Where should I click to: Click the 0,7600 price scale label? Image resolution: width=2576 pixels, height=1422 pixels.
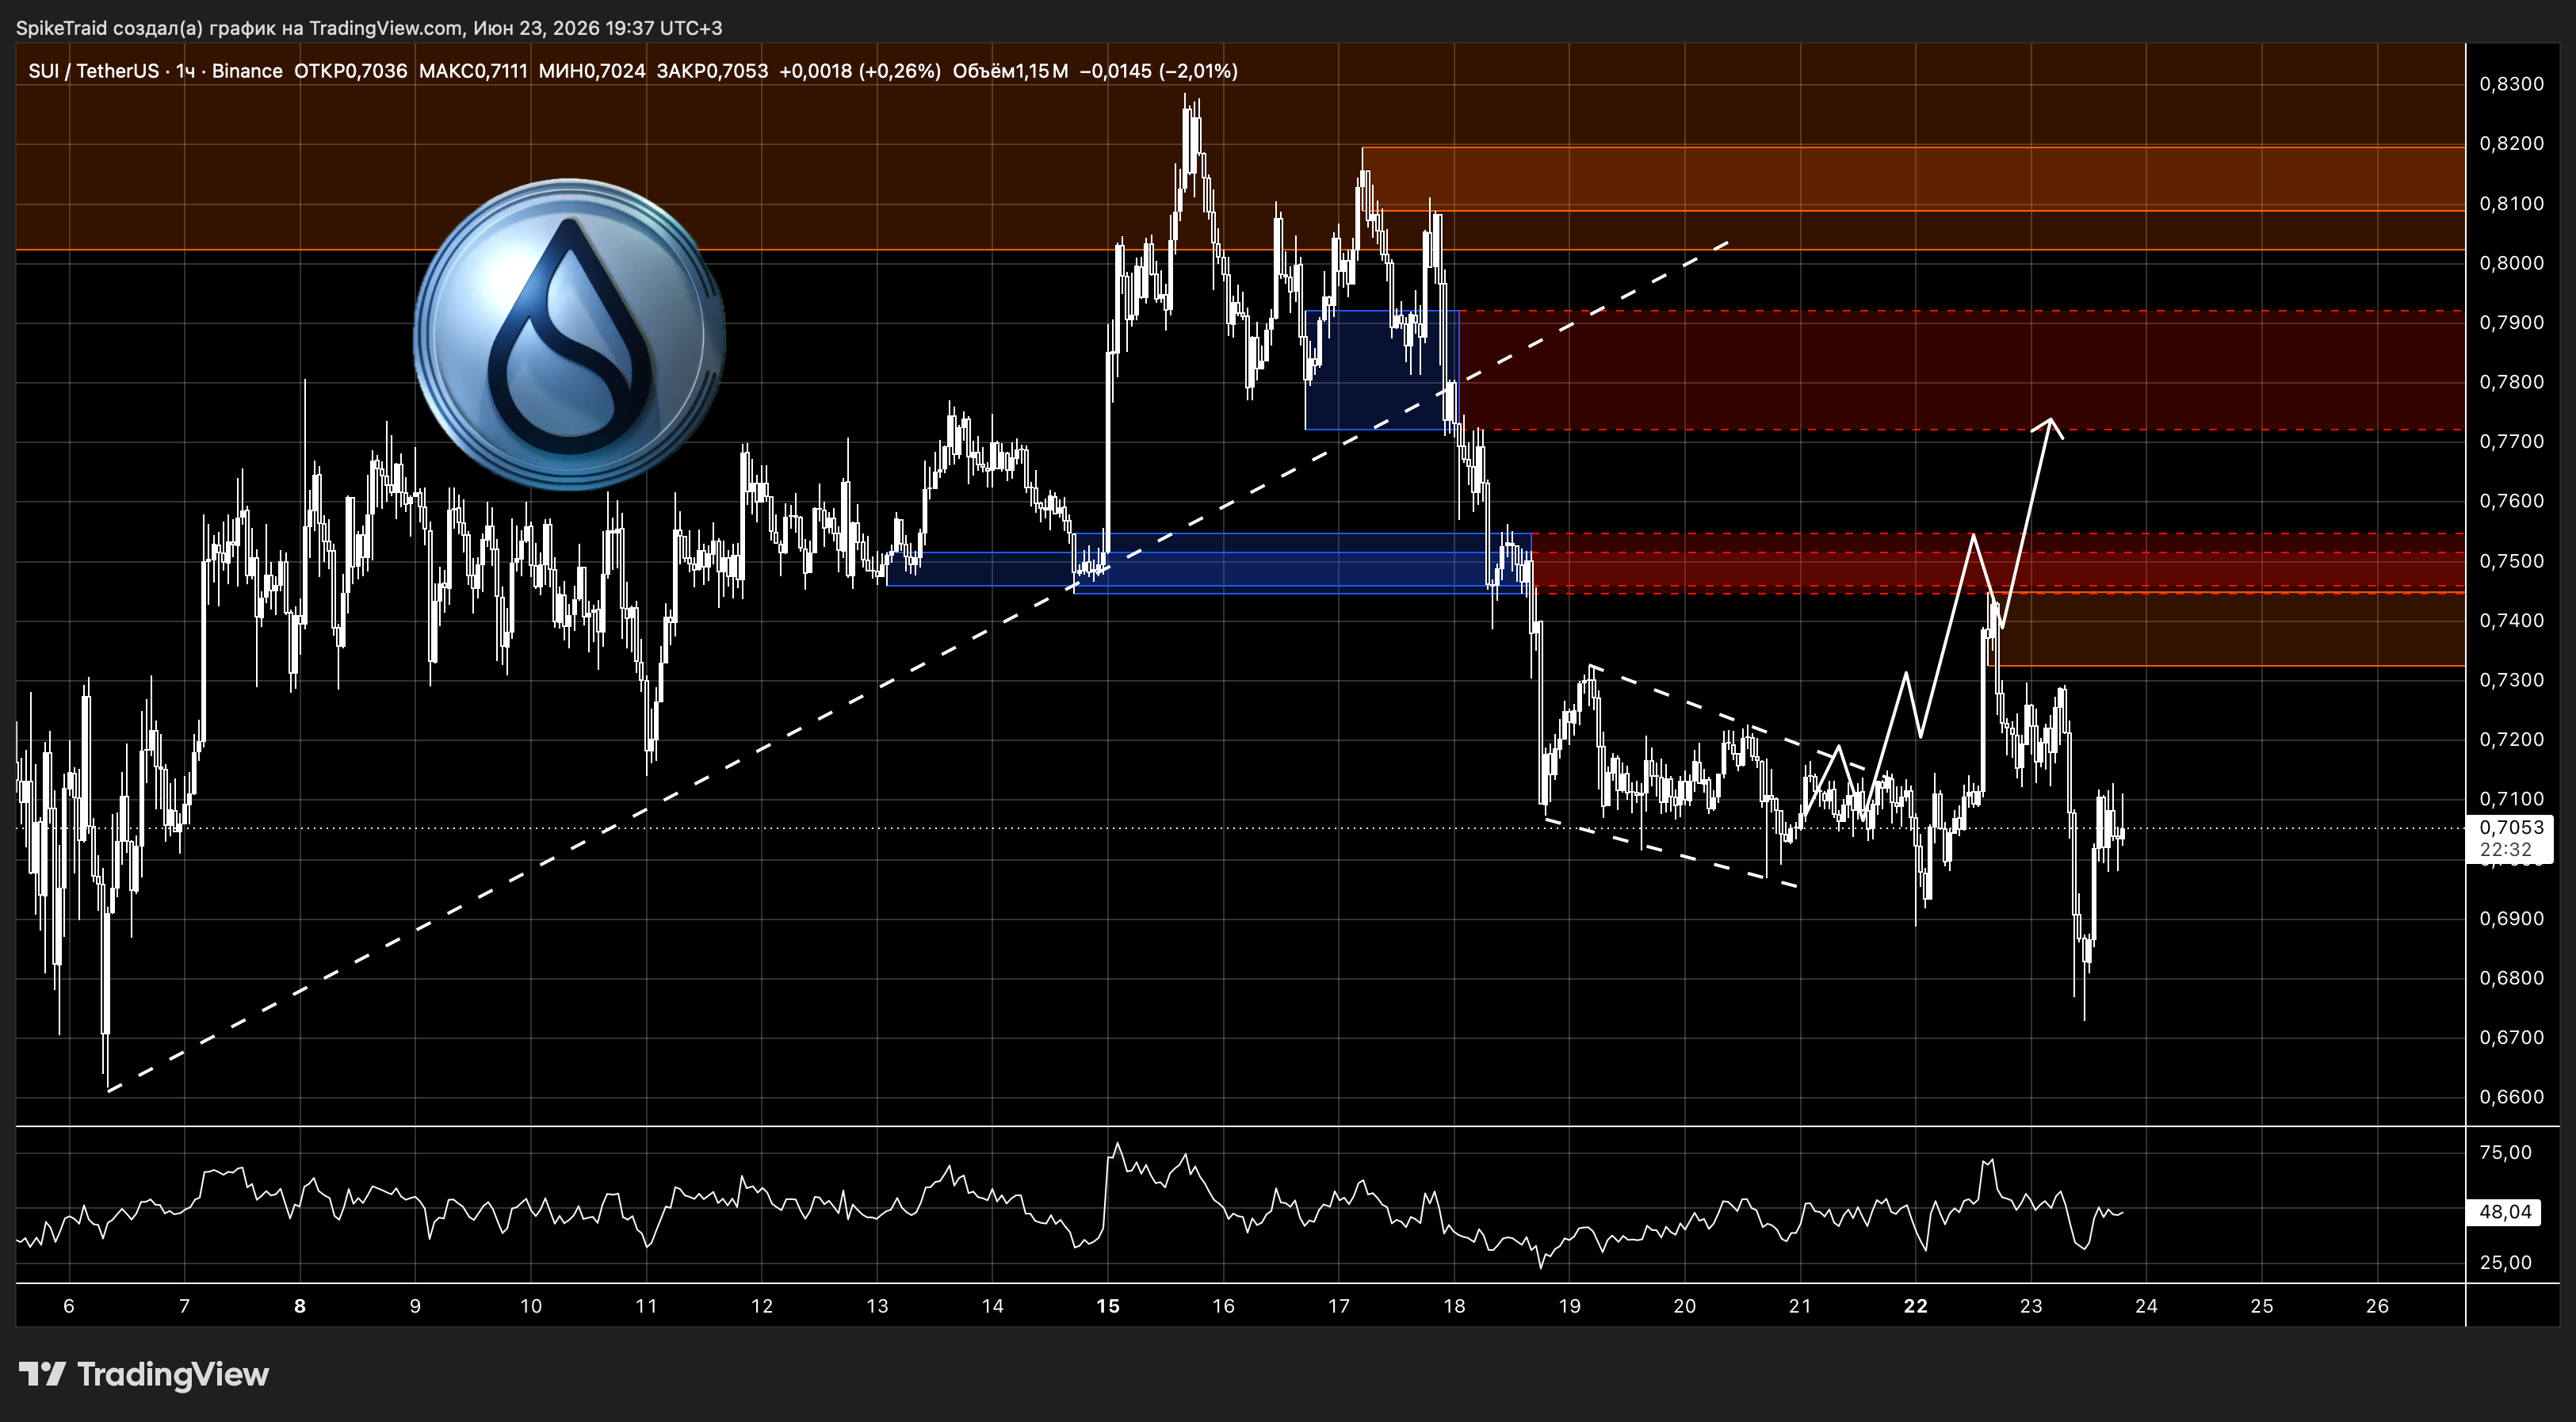pyautogui.click(x=2512, y=501)
